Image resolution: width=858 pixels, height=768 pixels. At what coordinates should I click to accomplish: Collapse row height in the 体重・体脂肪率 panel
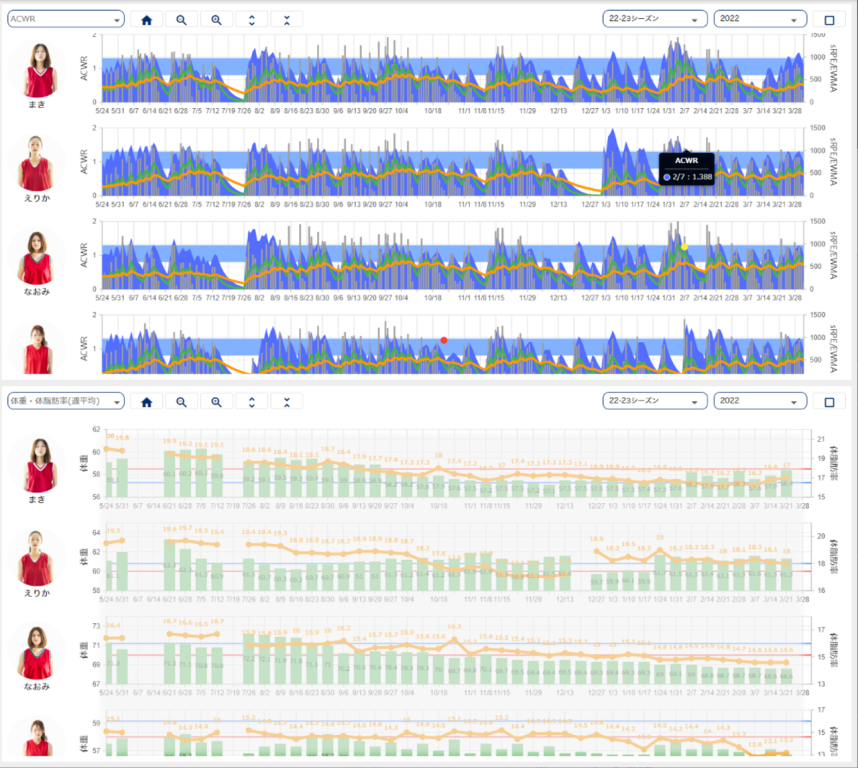[287, 401]
